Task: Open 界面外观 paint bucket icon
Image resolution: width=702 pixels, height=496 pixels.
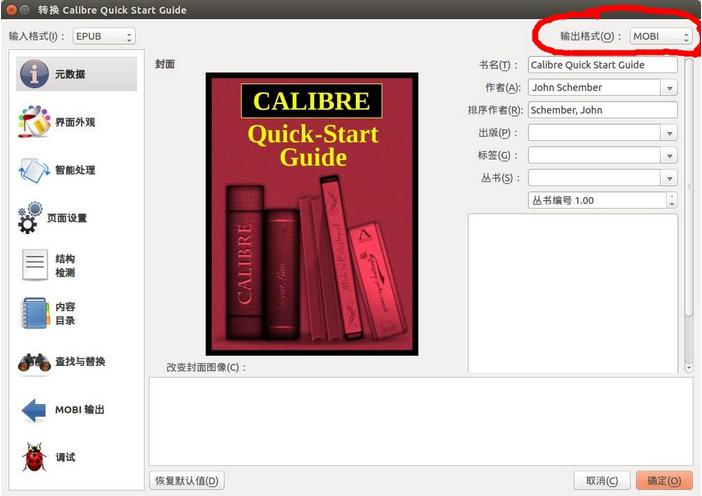Action: (x=34, y=121)
